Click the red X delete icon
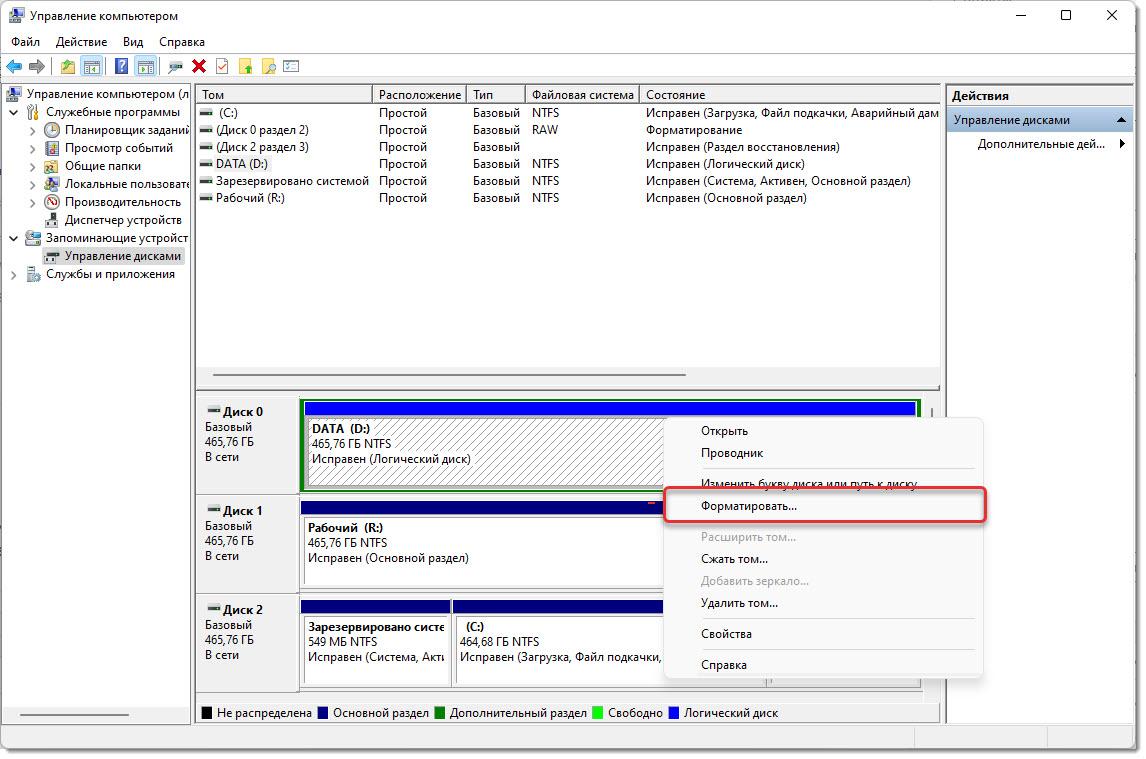Screen dimensions: 1146x759 199,67
